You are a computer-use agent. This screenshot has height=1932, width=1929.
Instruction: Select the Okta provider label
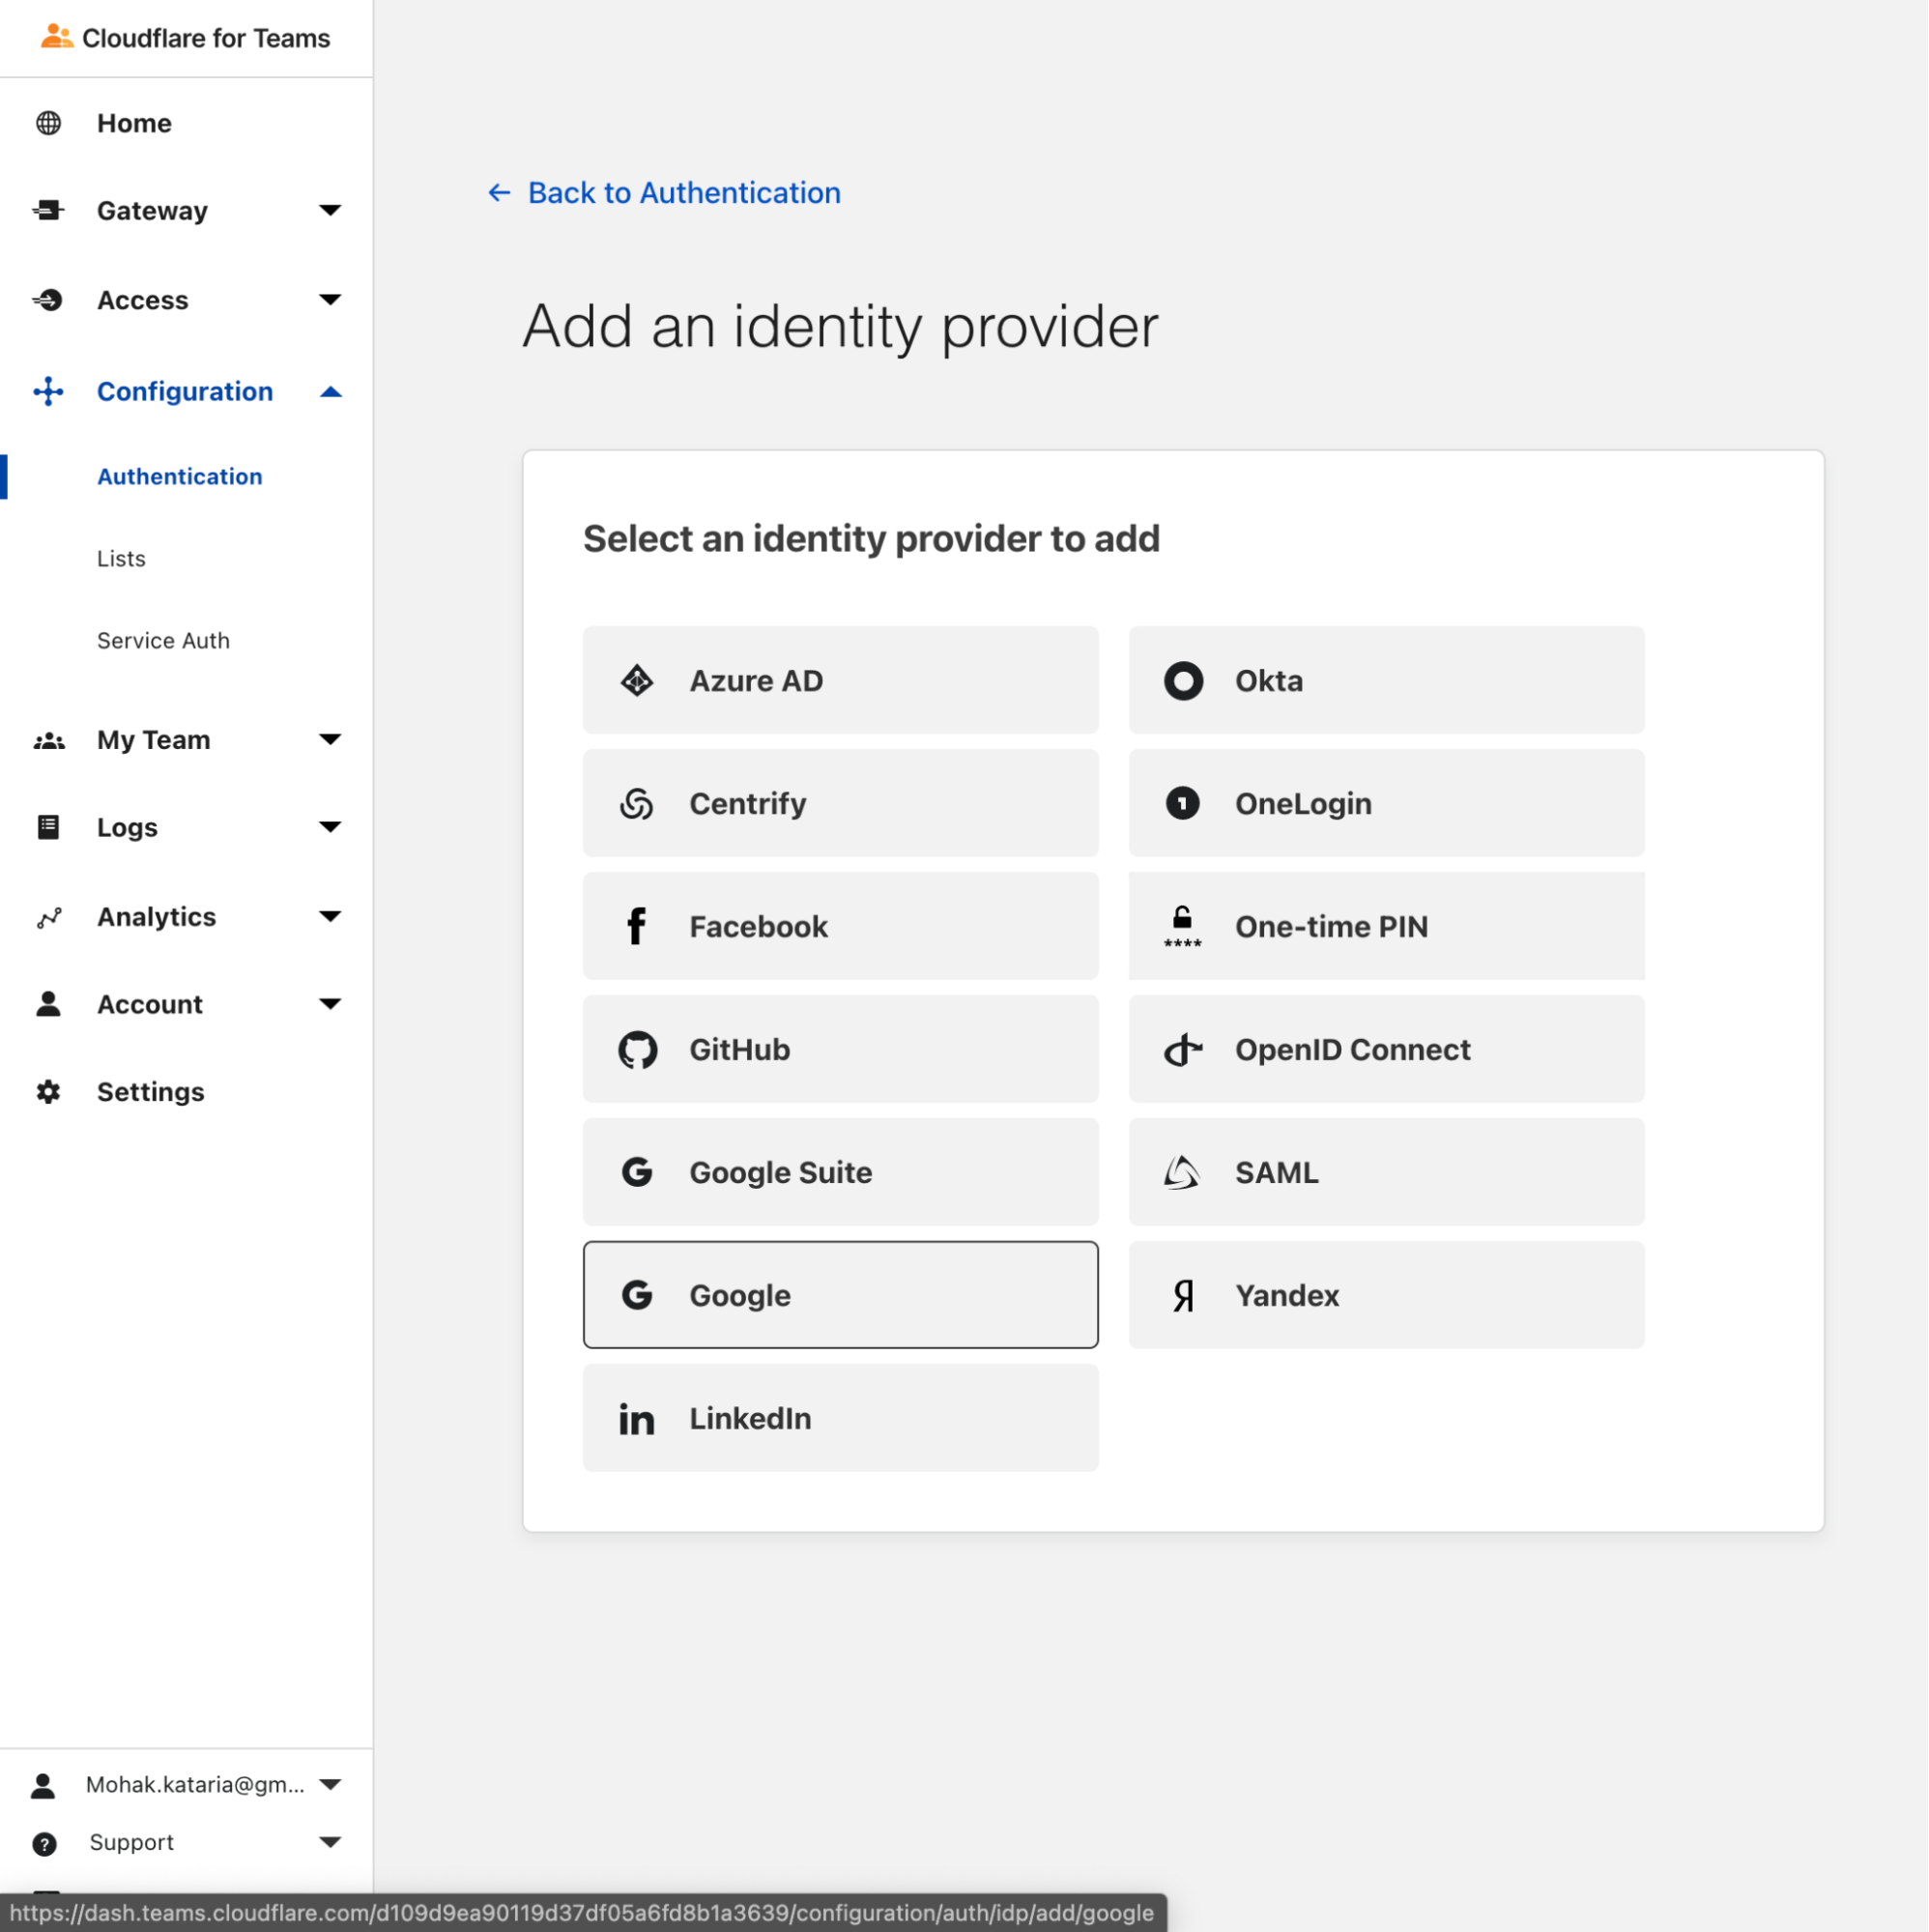1270,681
